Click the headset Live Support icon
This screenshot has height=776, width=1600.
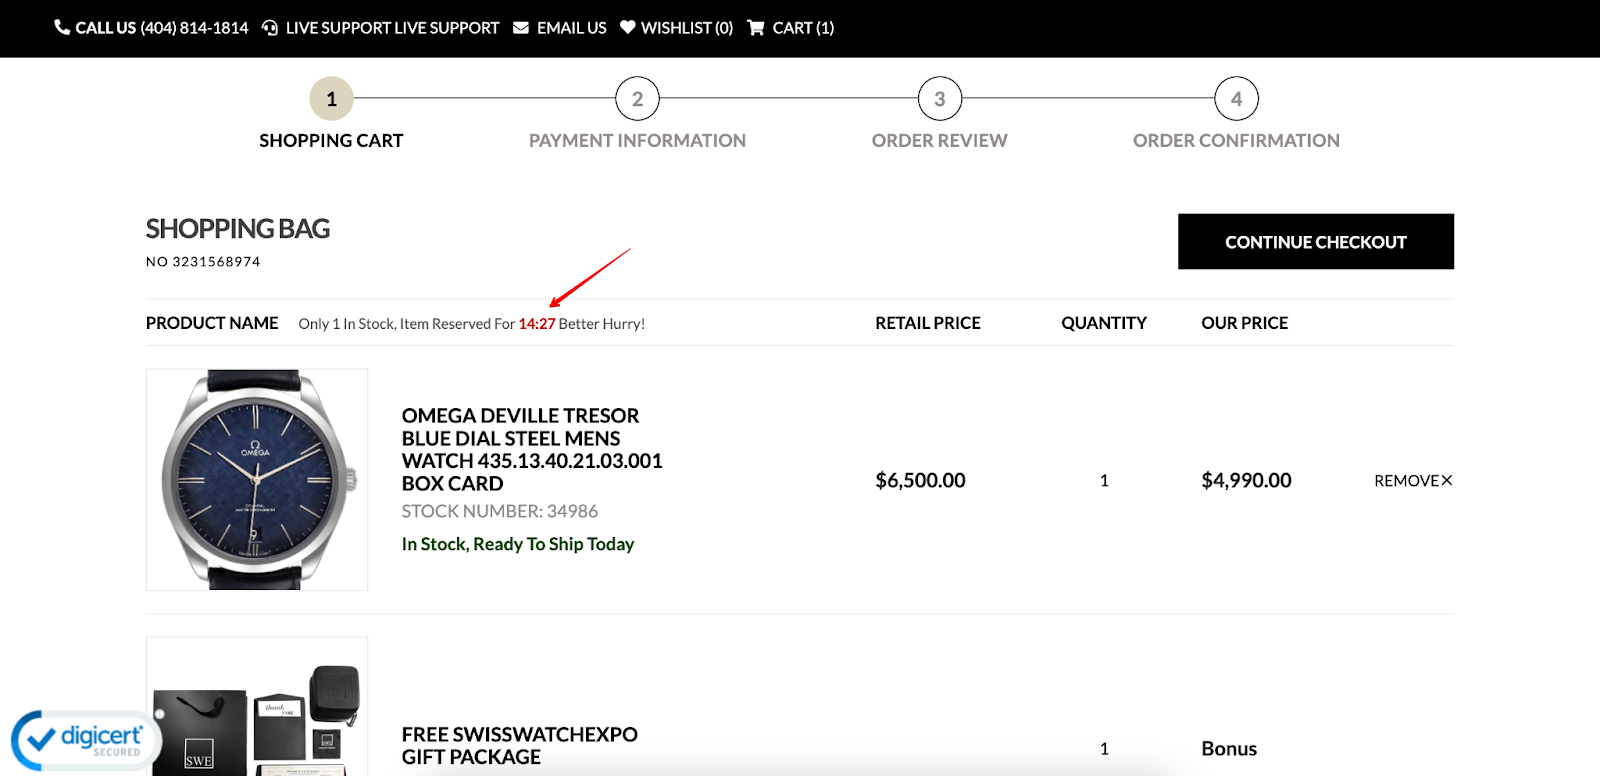(270, 28)
